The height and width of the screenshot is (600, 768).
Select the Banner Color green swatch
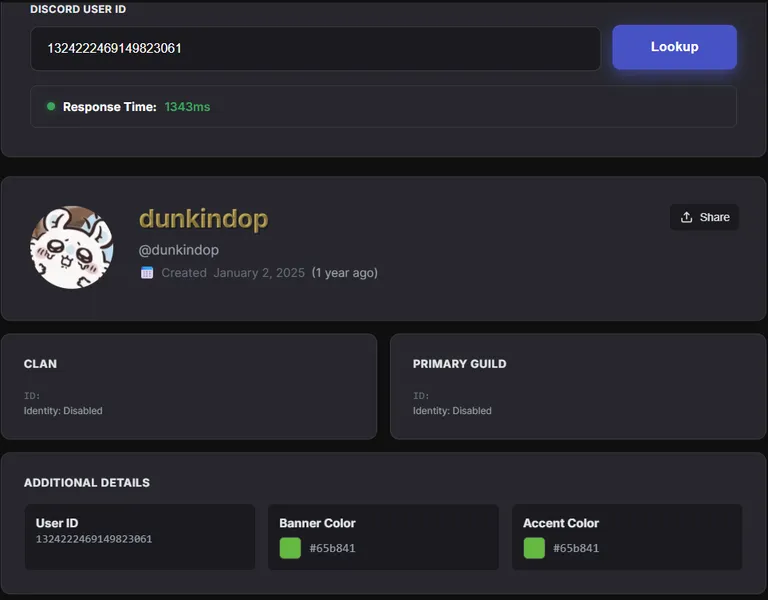[290, 548]
